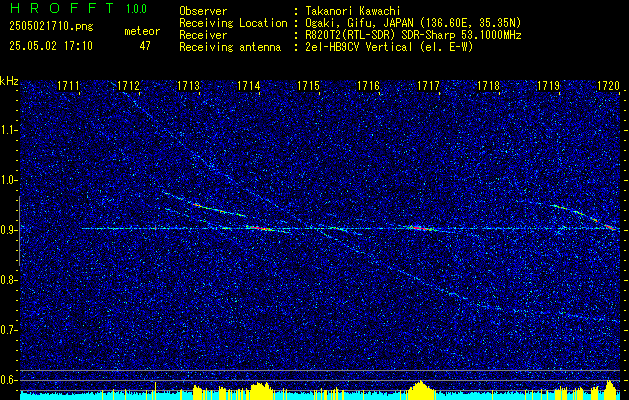Viewport: 629px width, 400px height.
Task: Click the version number 1.0.0
Action: [136, 8]
